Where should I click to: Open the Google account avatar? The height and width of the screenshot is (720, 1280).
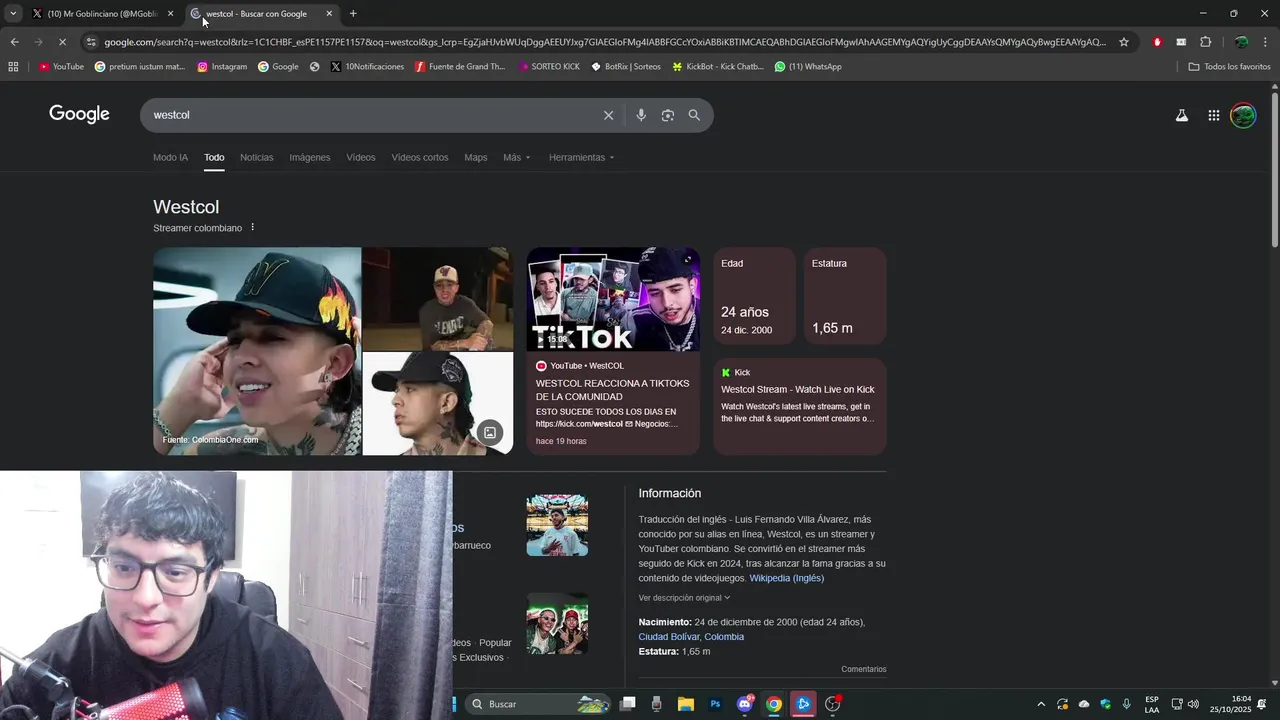[1243, 115]
